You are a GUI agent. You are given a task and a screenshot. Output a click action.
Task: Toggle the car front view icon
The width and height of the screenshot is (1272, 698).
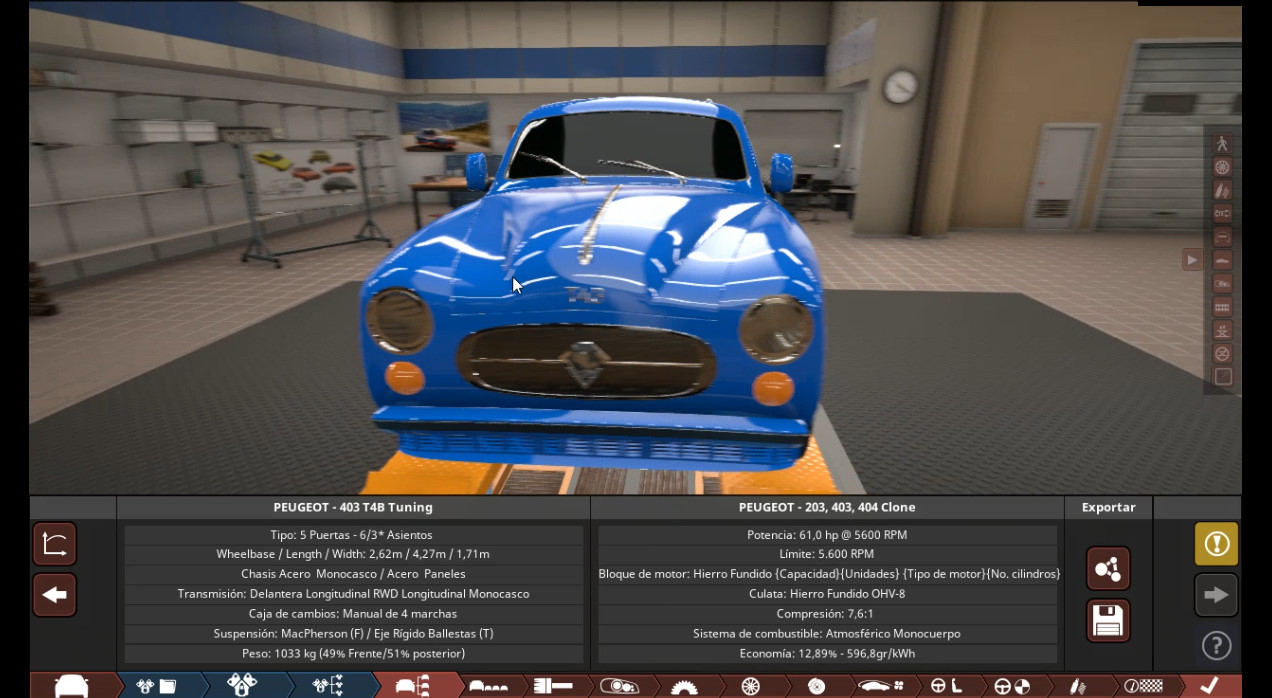[1222, 237]
